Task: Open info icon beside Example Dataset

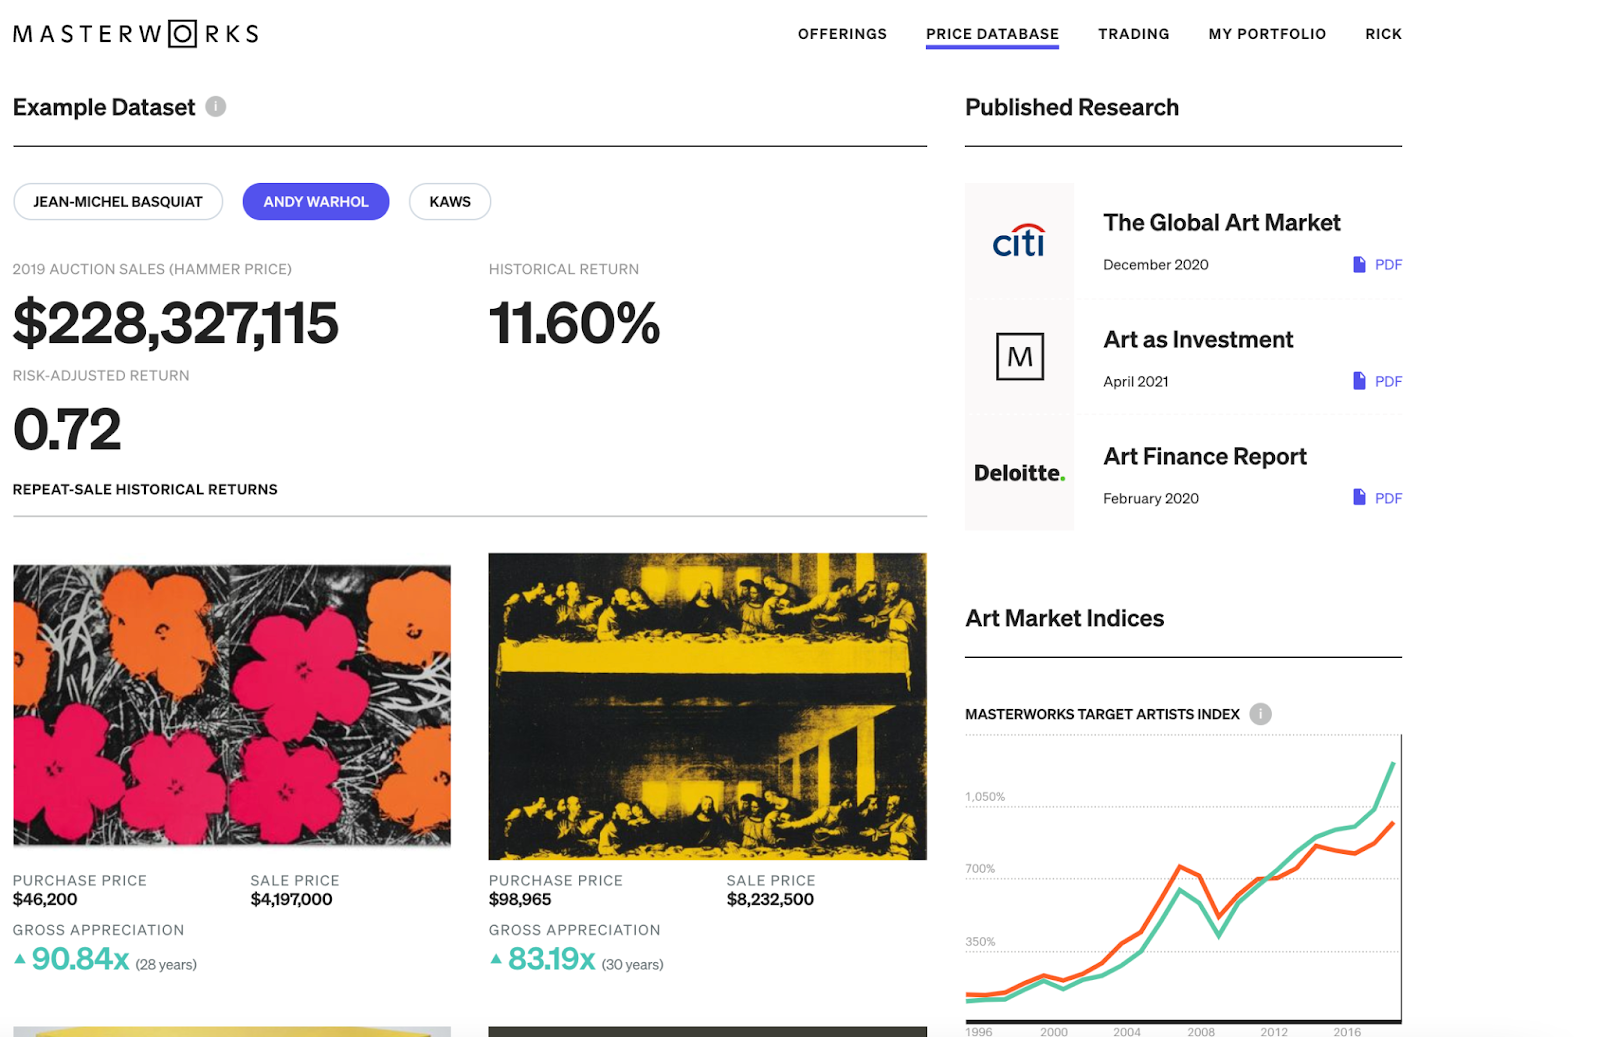Action: point(215,106)
